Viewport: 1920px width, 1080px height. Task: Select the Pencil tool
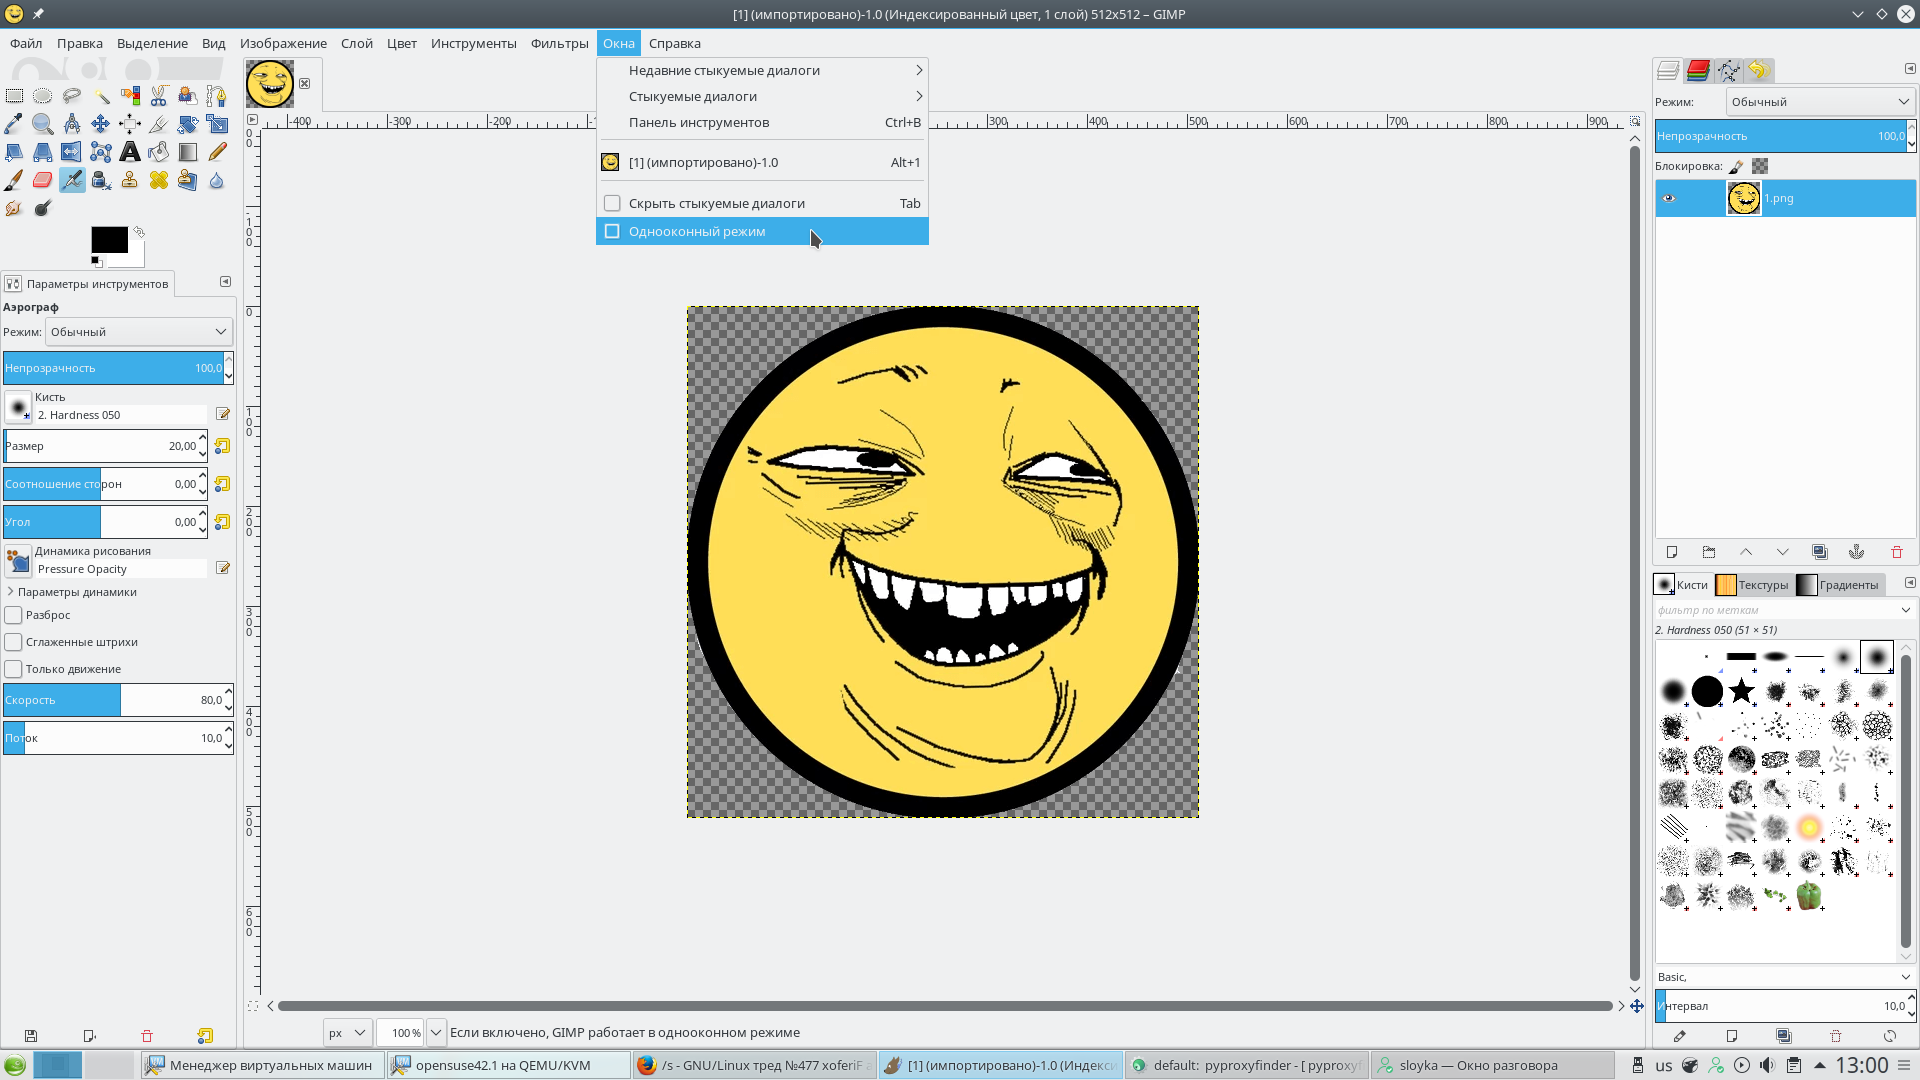click(217, 152)
